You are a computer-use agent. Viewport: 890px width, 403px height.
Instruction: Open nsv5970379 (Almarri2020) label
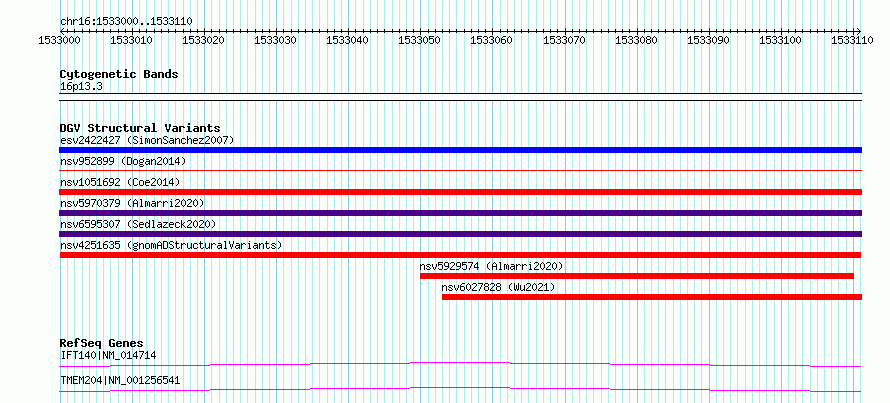point(132,203)
